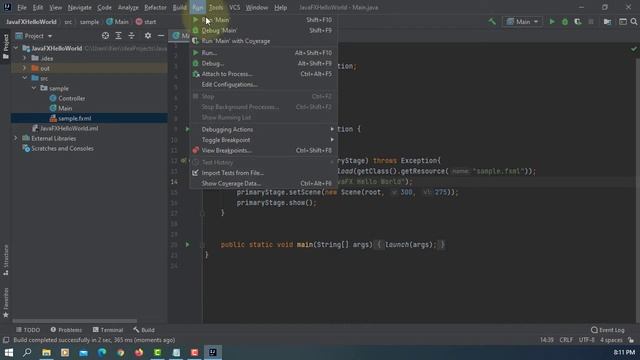The width and height of the screenshot is (640, 360).
Task: Run with coverage from the toolbar icon
Action: tap(578, 22)
